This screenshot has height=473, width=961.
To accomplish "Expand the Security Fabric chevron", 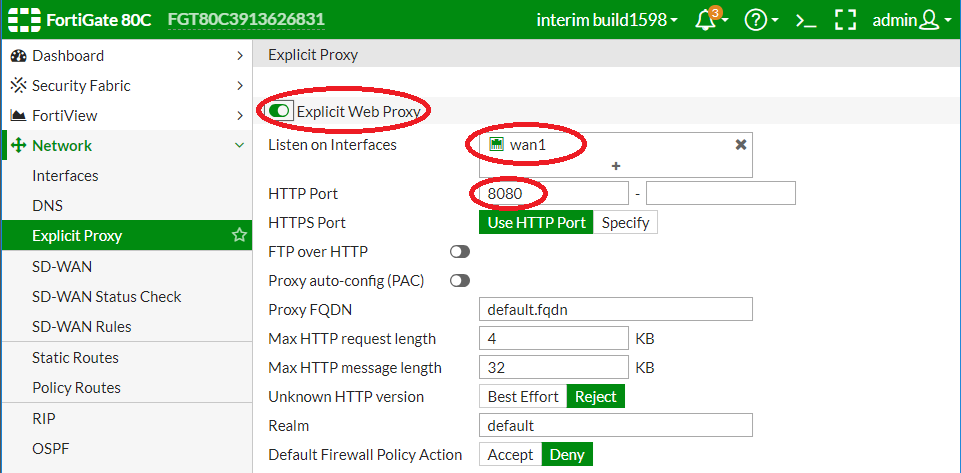I will coord(240,86).
